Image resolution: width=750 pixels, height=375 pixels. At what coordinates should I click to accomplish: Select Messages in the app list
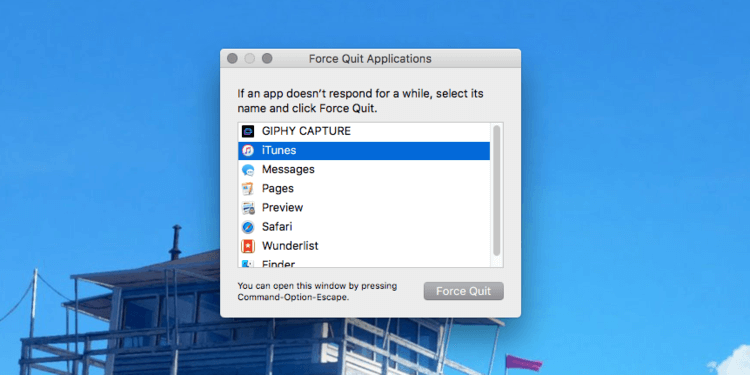pos(288,169)
